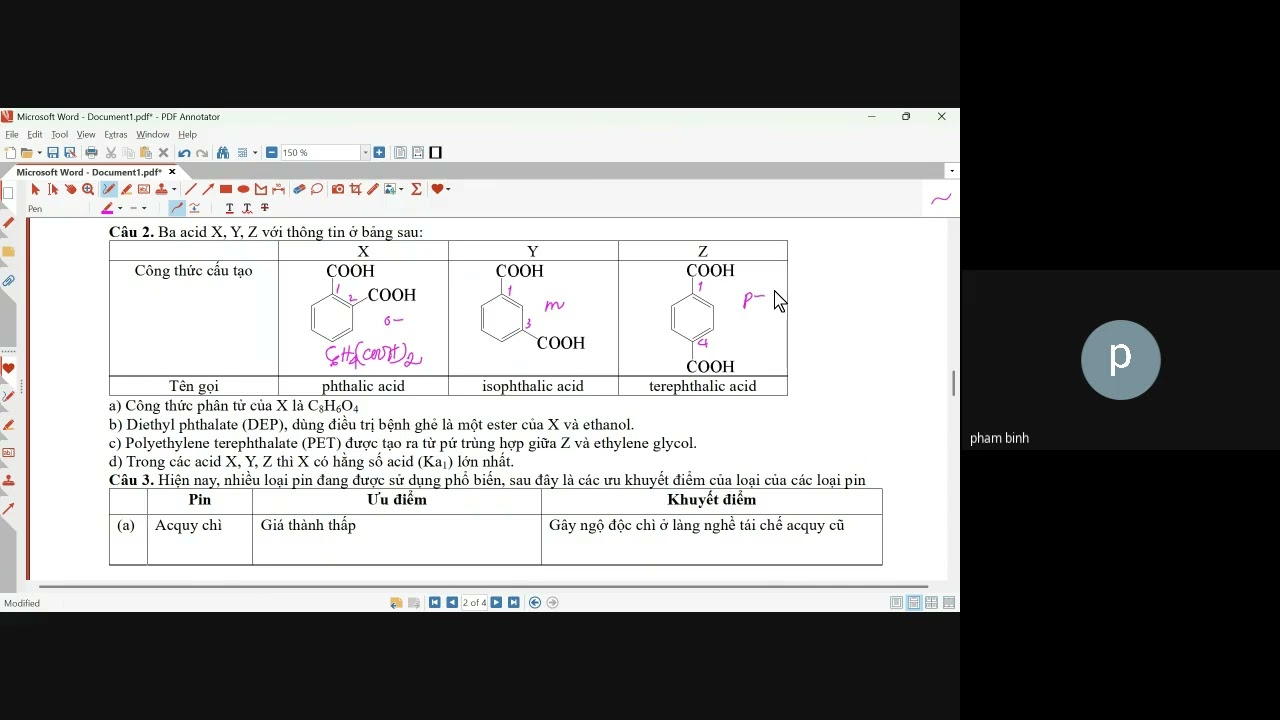
Task: Close the Document1.pdf tab
Action: click(x=172, y=172)
